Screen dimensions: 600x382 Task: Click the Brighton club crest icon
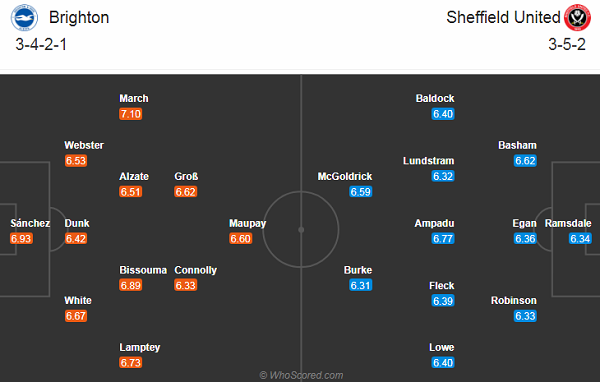tap(24, 18)
